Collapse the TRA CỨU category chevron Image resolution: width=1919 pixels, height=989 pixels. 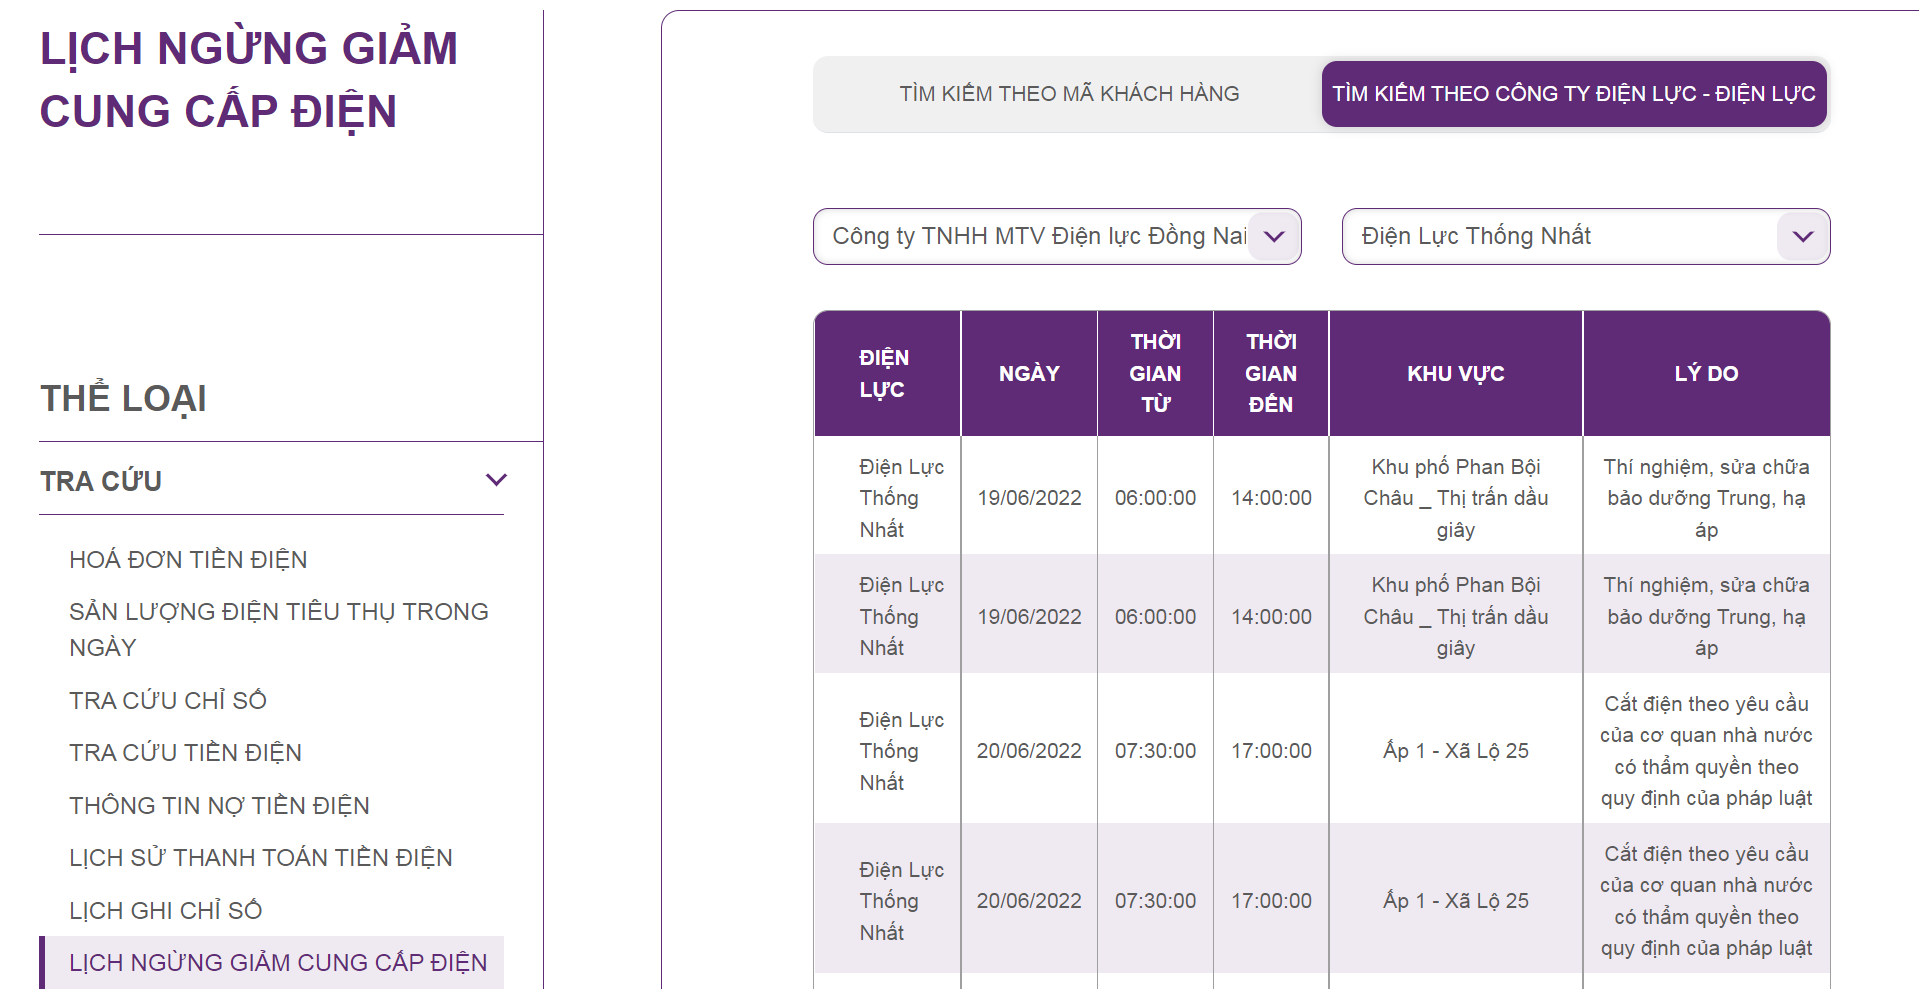(x=496, y=480)
